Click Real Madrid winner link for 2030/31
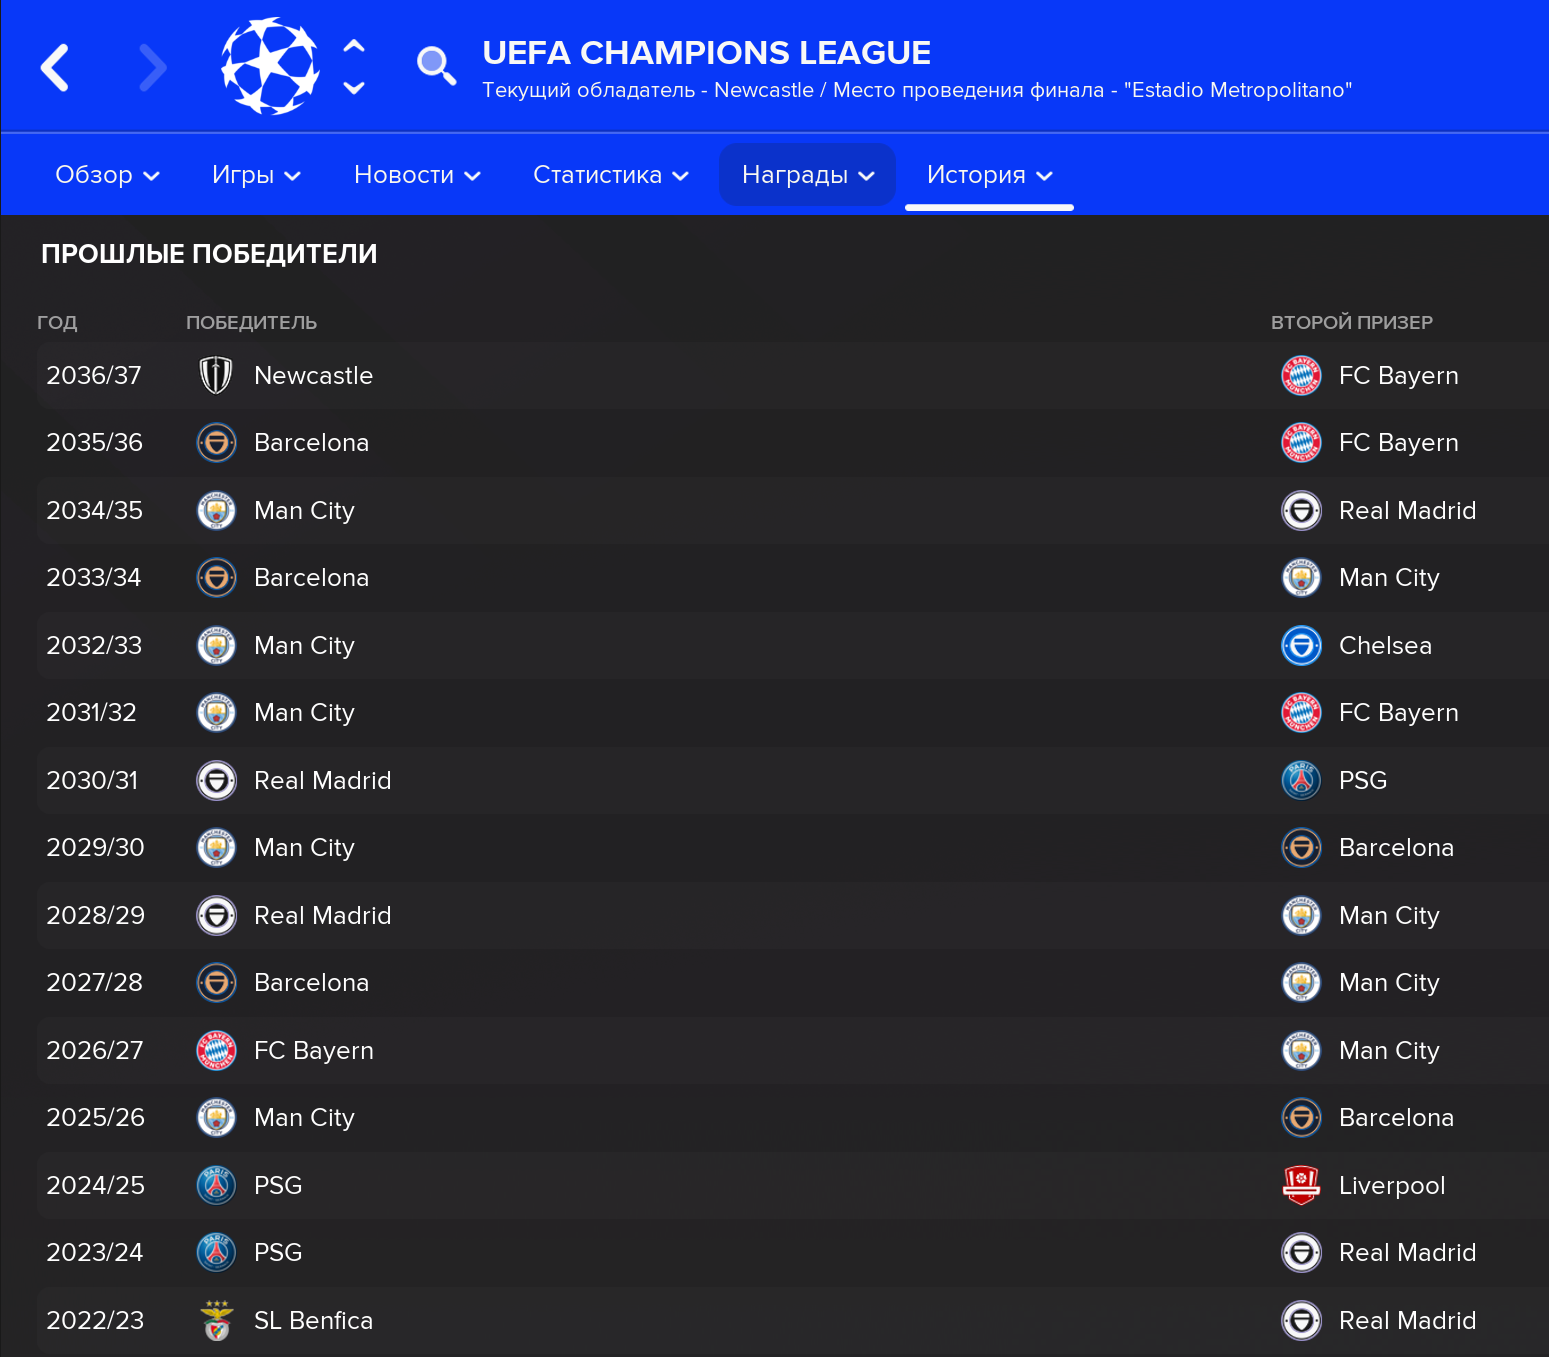Screen dimensions: 1549x1357 [322, 781]
